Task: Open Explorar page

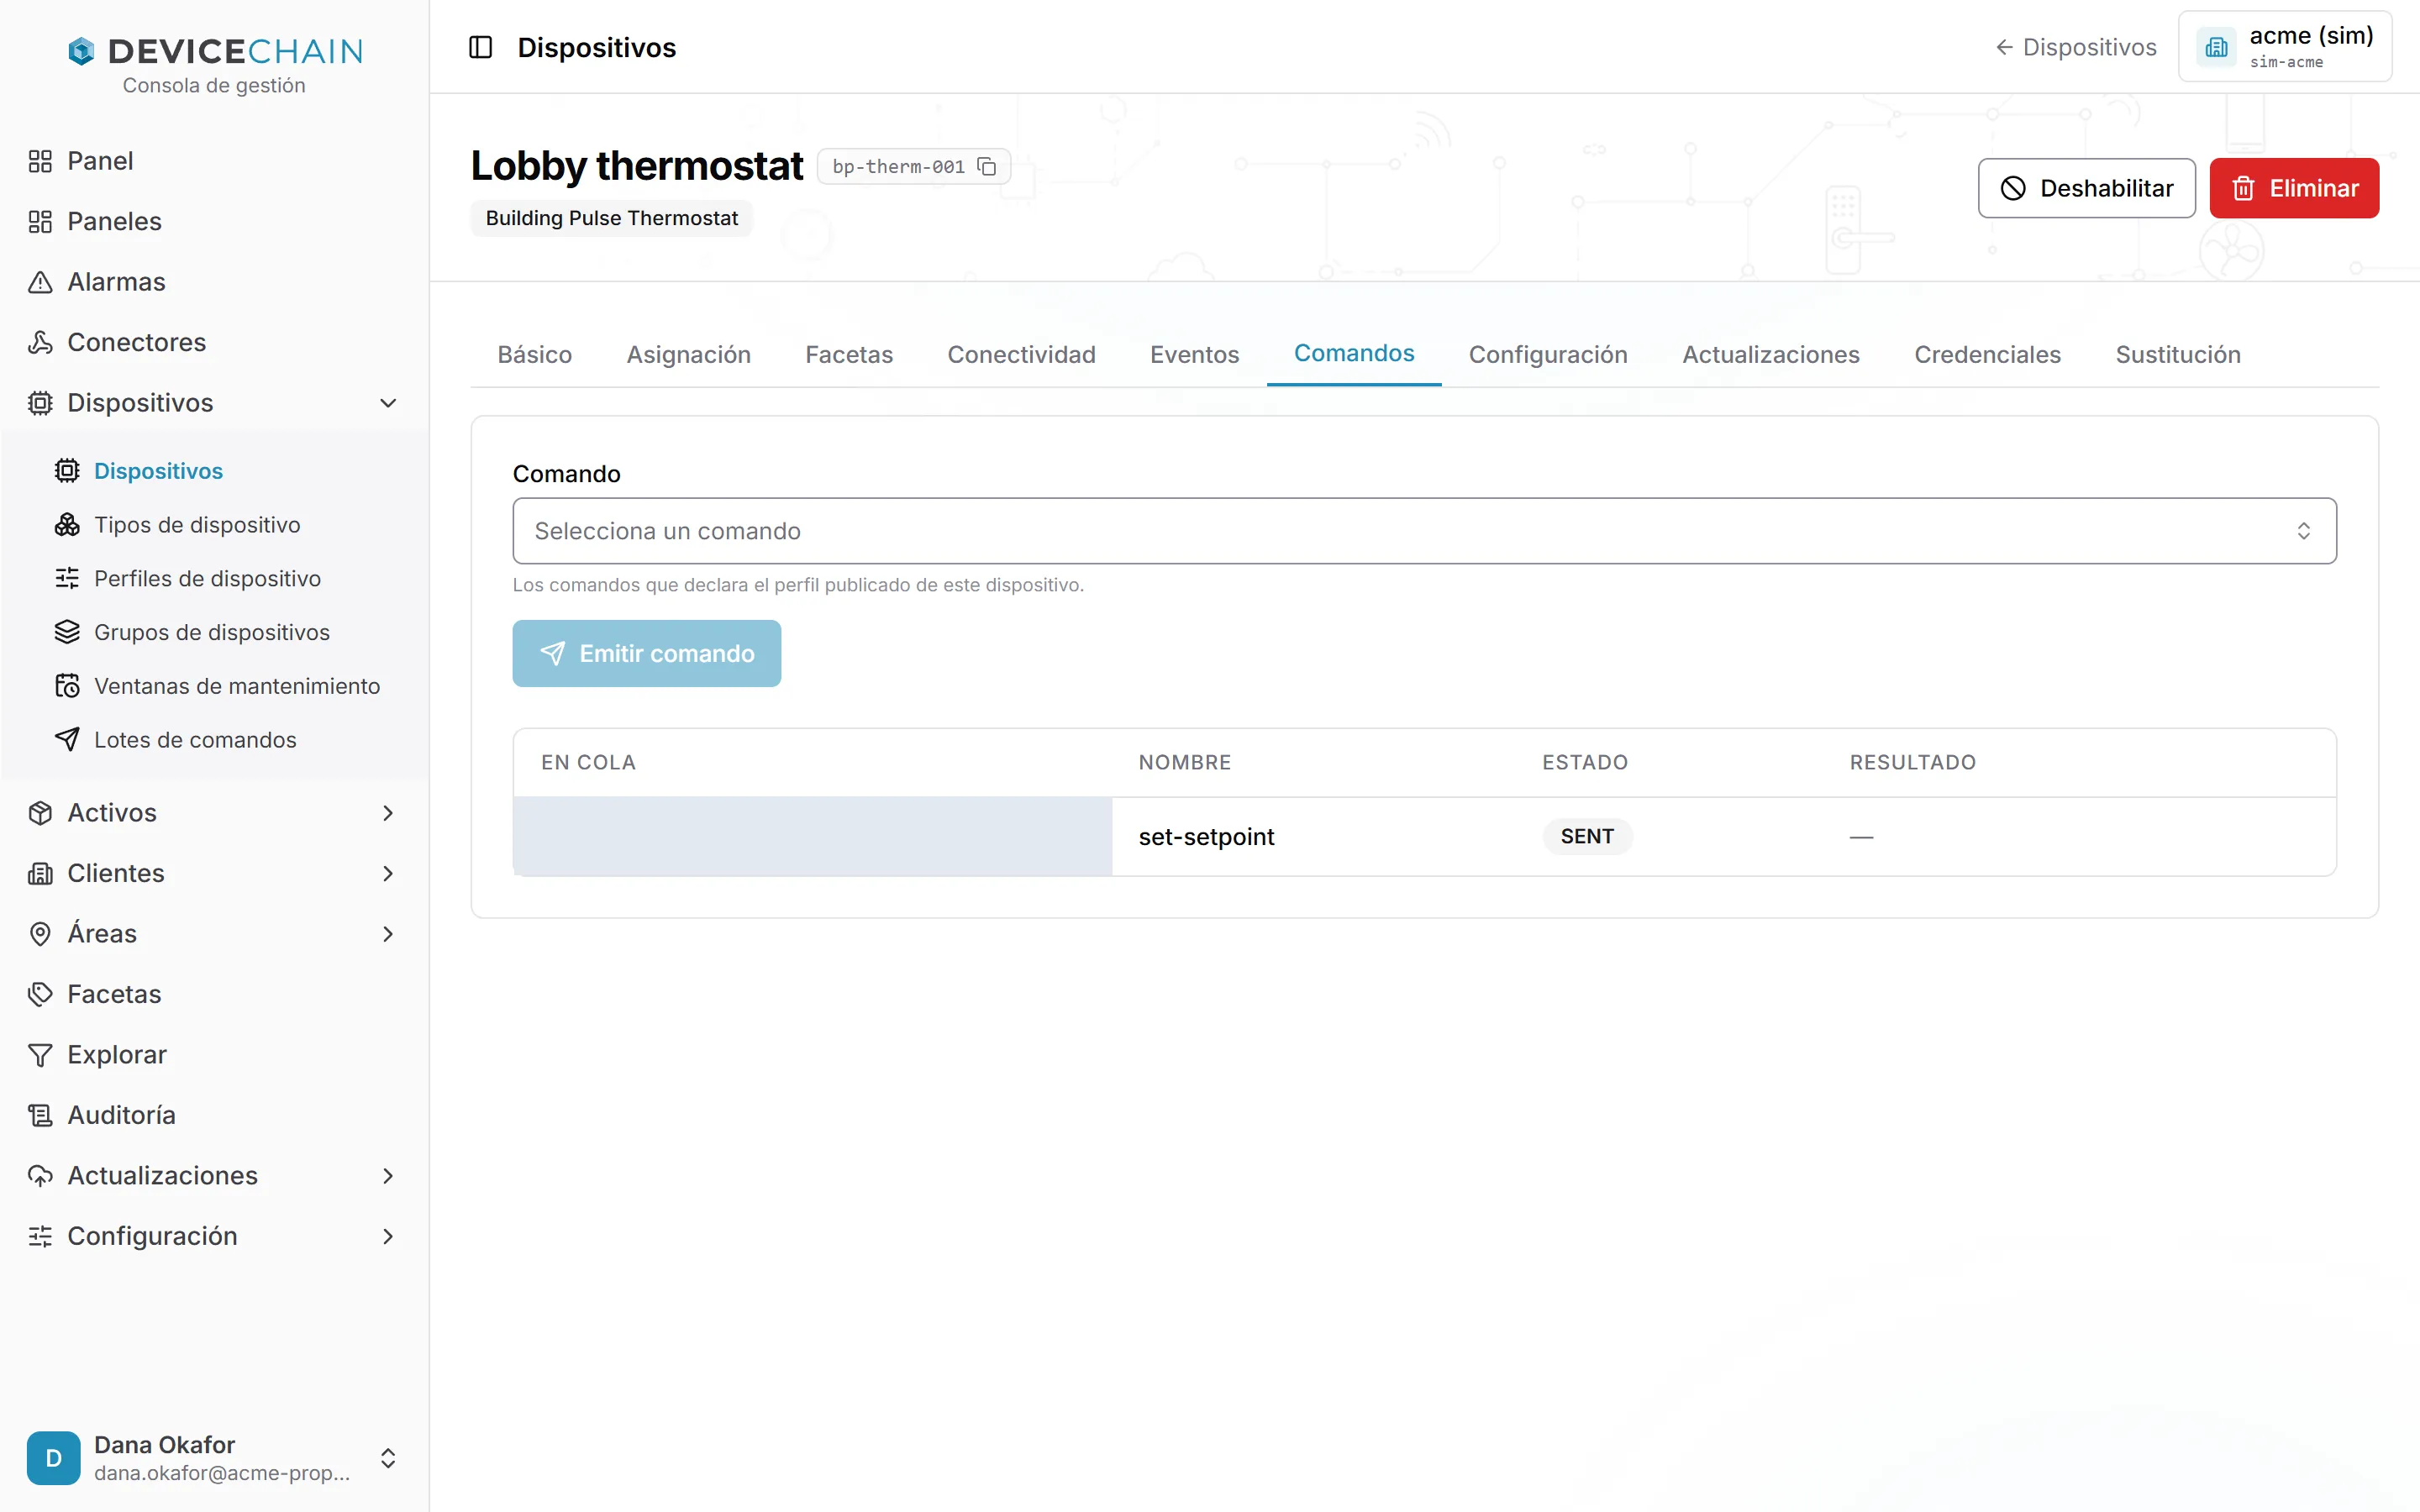Action: tap(215, 1055)
